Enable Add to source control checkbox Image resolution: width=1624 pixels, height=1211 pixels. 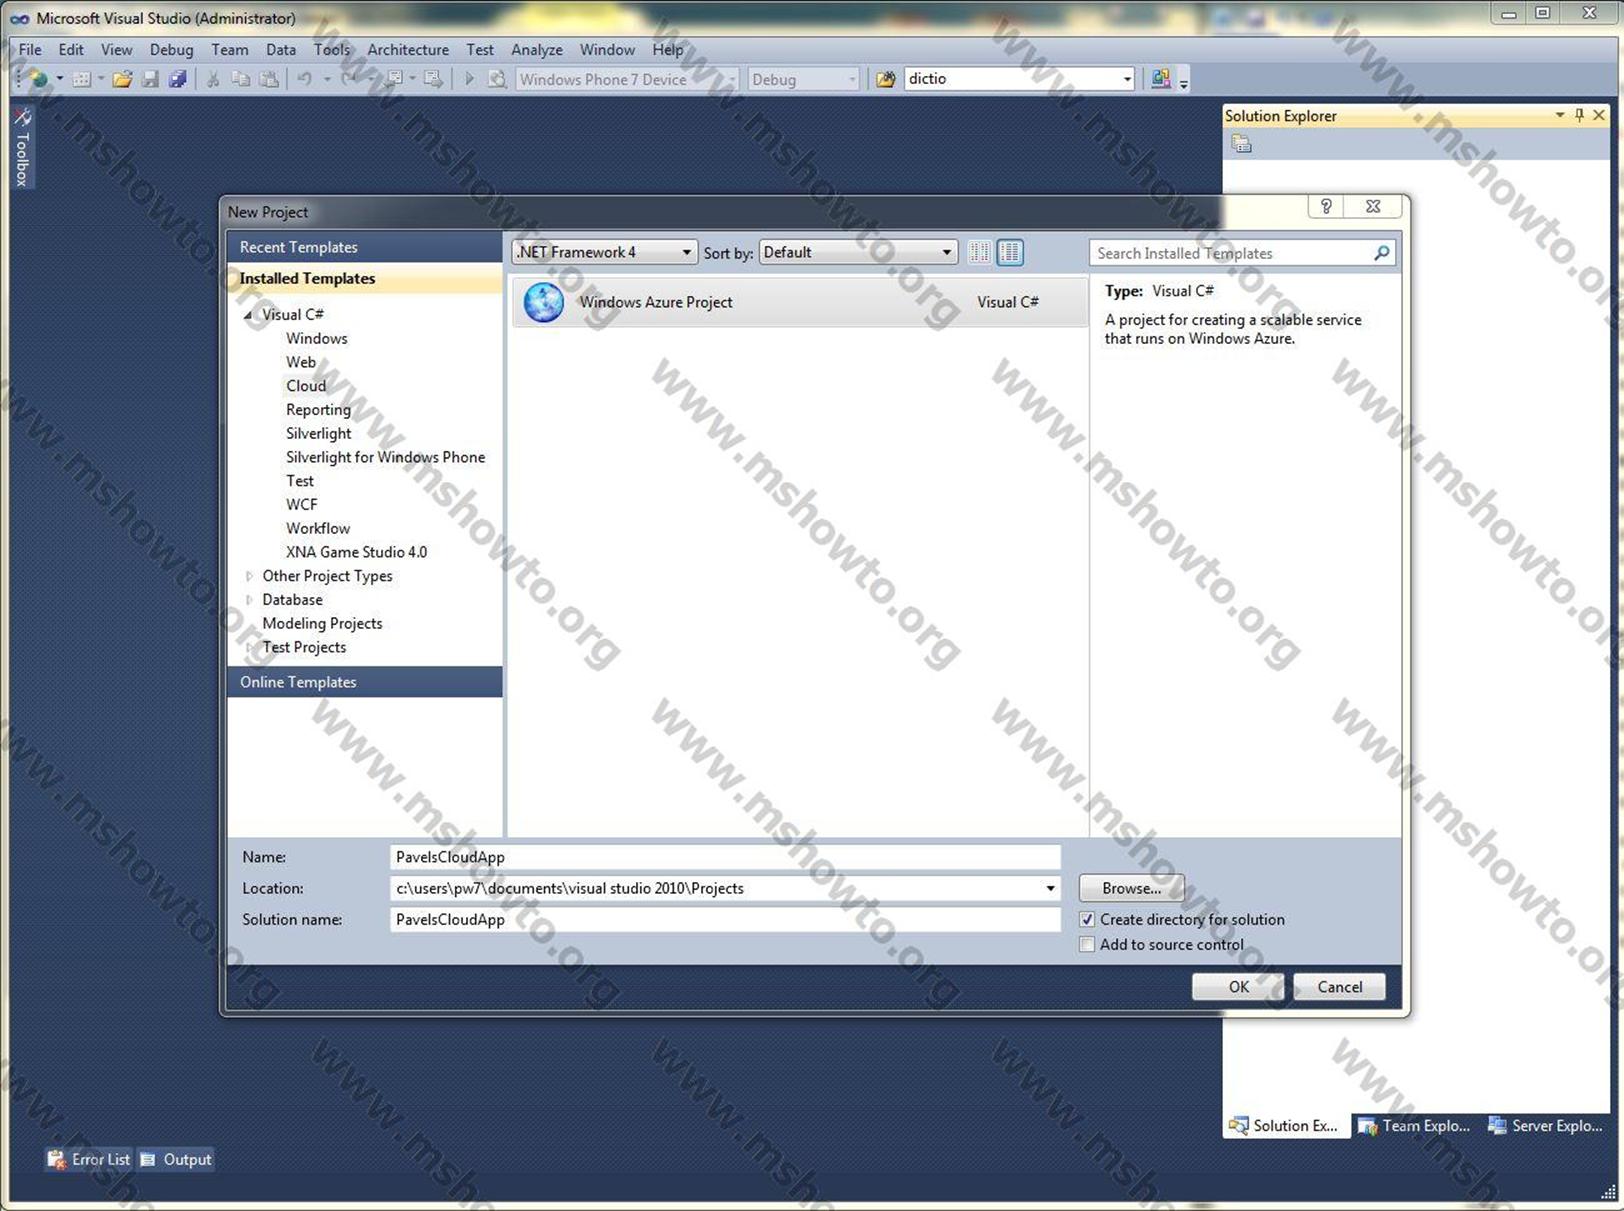pyautogui.click(x=1087, y=945)
